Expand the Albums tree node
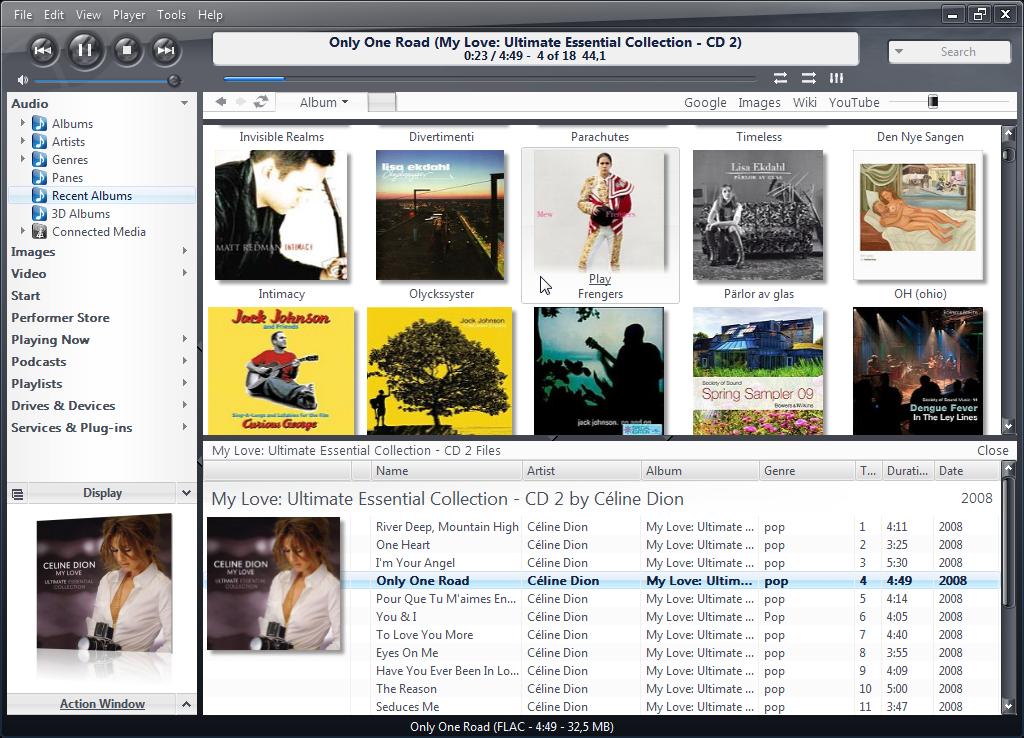The width and height of the screenshot is (1024, 738). click(x=23, y=123)
